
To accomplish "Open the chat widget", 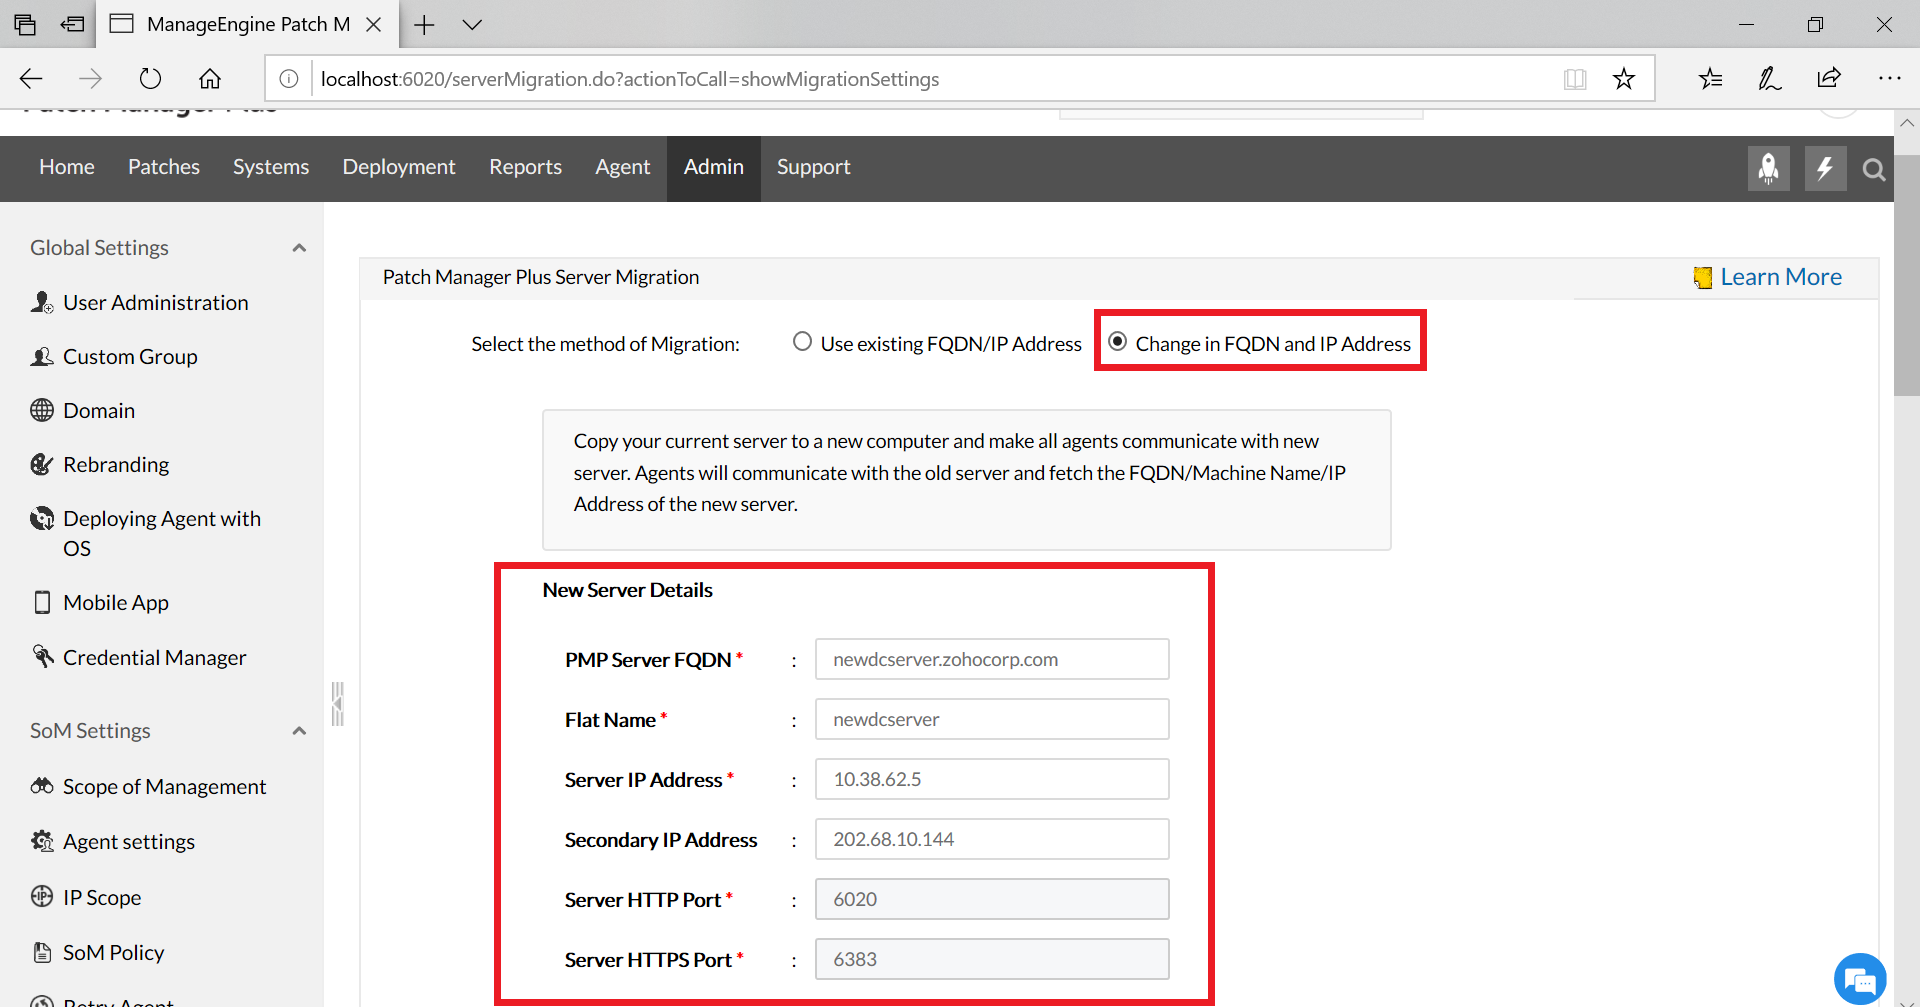I will coord(1859,979).
